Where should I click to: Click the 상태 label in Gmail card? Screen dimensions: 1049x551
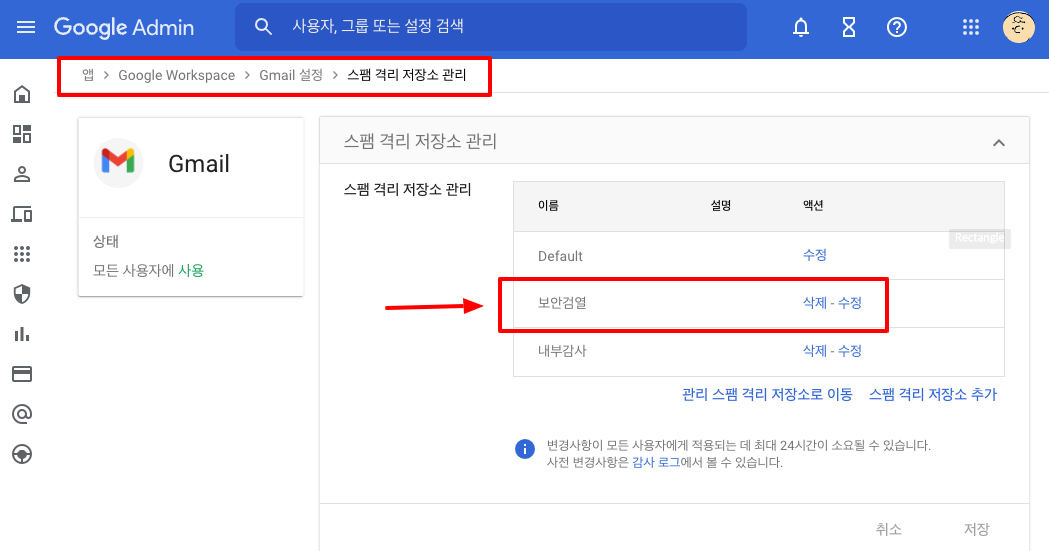pos(106,241)
